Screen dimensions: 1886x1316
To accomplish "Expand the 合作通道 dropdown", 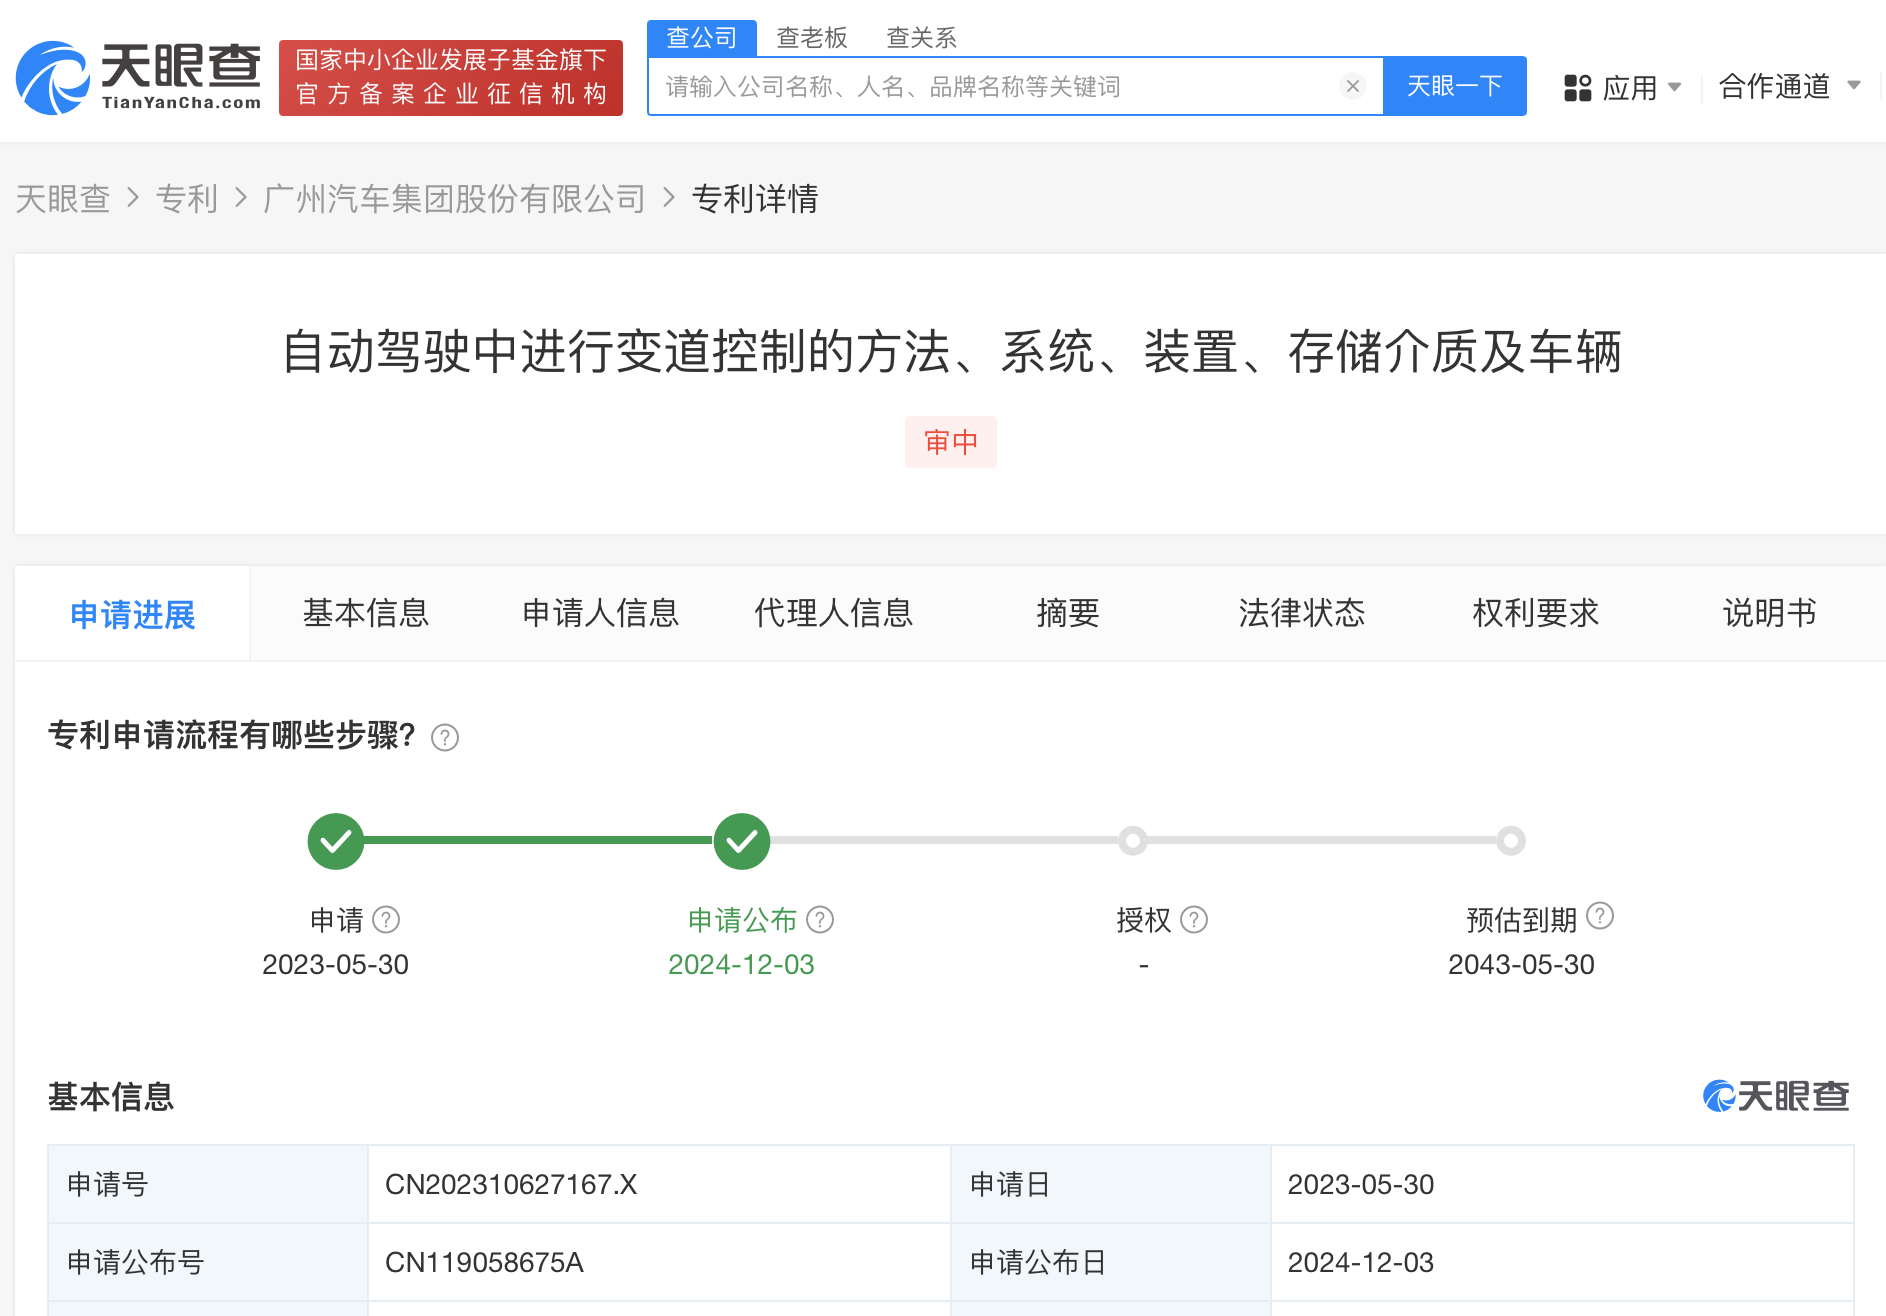I will click(1790, 87).
